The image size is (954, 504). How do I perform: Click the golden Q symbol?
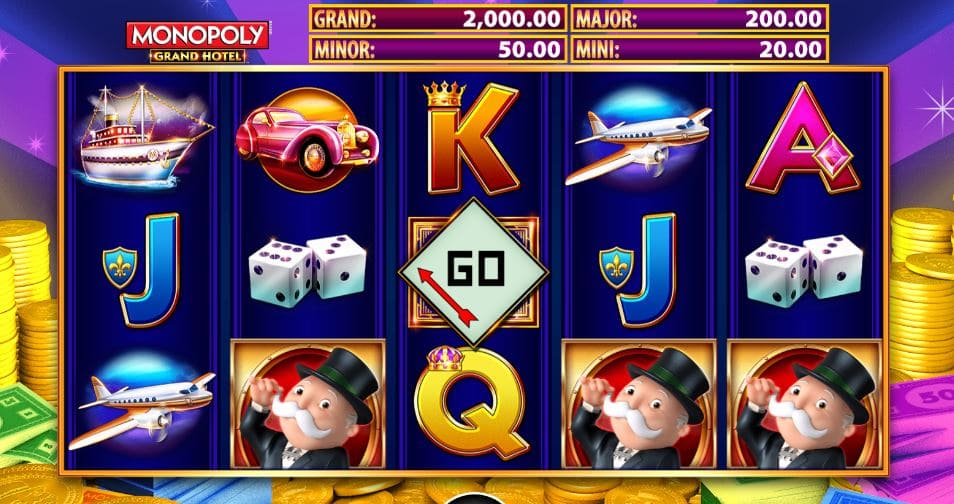[x=472, y=403]
